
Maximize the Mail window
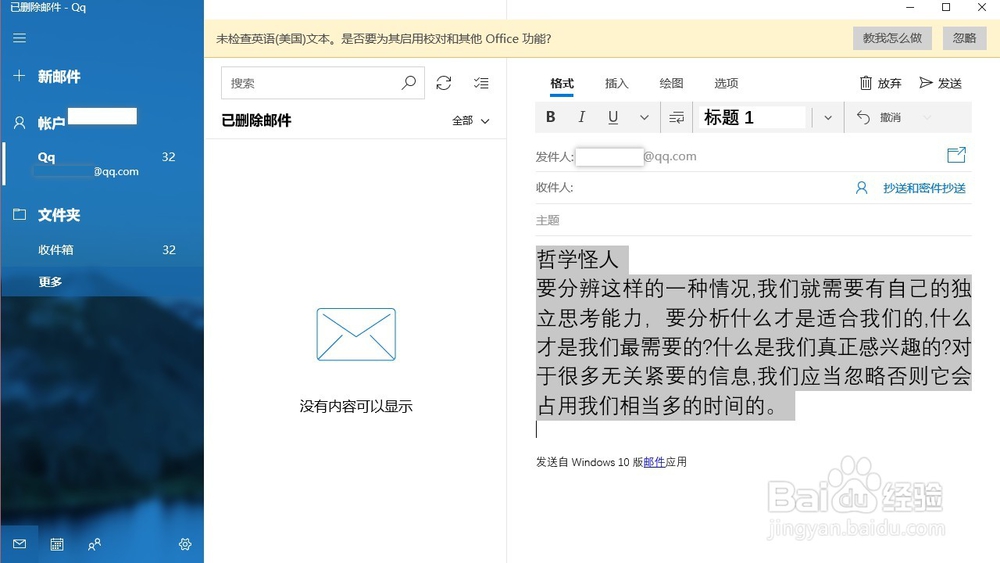[x=946, y=8]
